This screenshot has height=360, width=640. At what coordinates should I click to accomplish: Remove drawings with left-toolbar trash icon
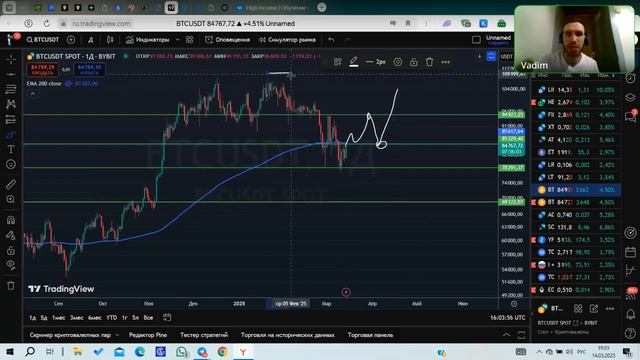[x=11, y=286]
